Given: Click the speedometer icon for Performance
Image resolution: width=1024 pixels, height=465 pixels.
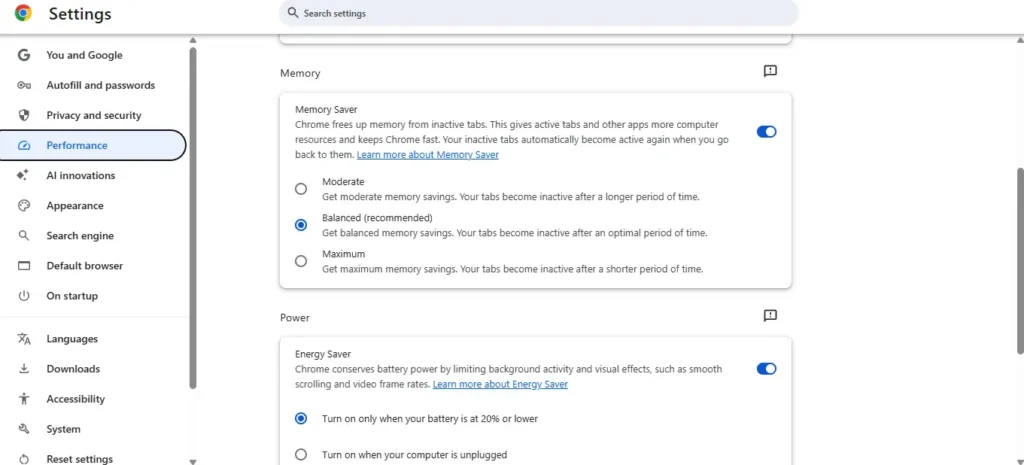Looking at the screenshot, I should tap(24, 145).
